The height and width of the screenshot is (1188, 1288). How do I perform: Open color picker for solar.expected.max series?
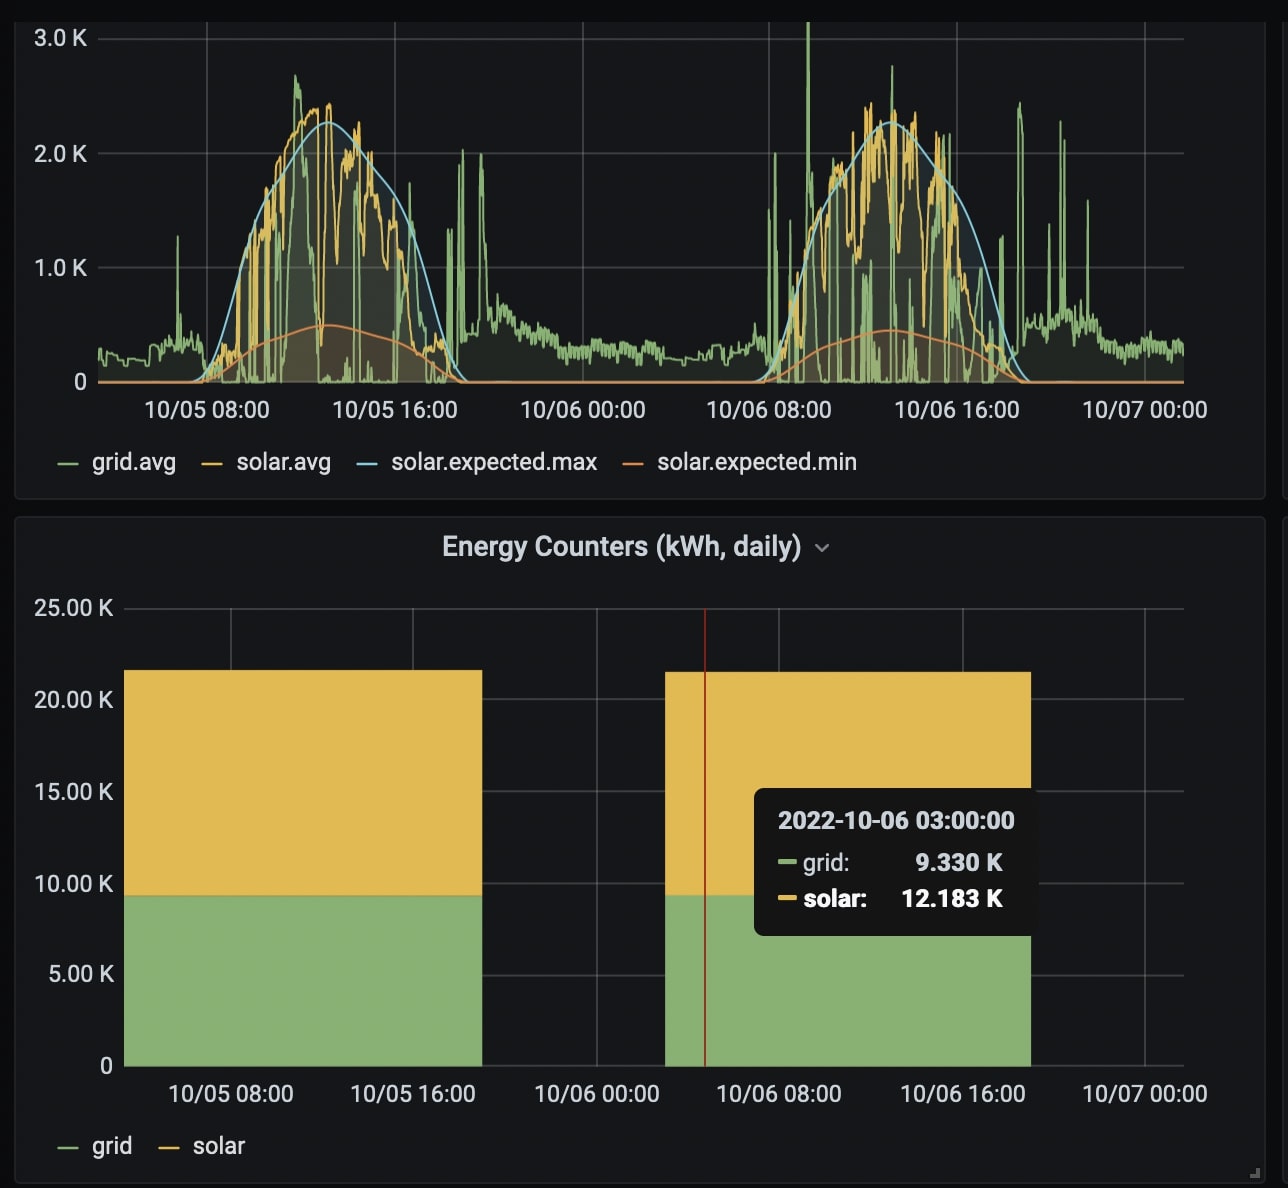pyautogui.click(x=367, y=464)
